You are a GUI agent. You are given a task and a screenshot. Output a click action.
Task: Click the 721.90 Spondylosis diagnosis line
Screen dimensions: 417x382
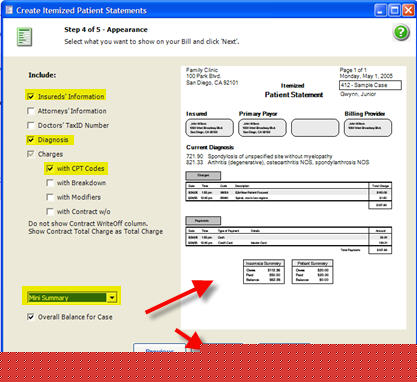click(259, 156)
